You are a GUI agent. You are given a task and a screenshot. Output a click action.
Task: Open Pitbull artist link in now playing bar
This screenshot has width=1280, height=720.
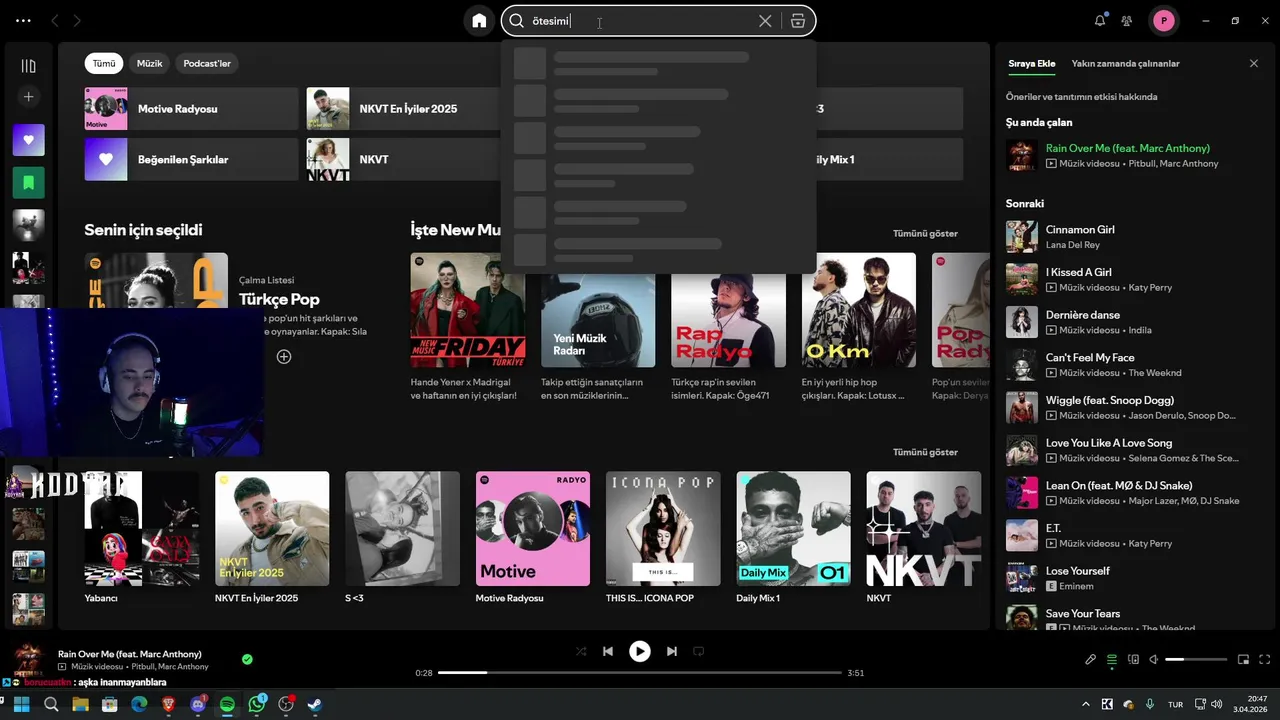pos(142,667)
